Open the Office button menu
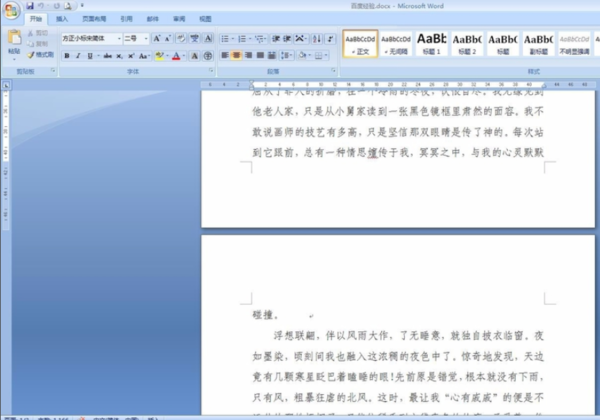The image size is (600, 420). point(11,10)
